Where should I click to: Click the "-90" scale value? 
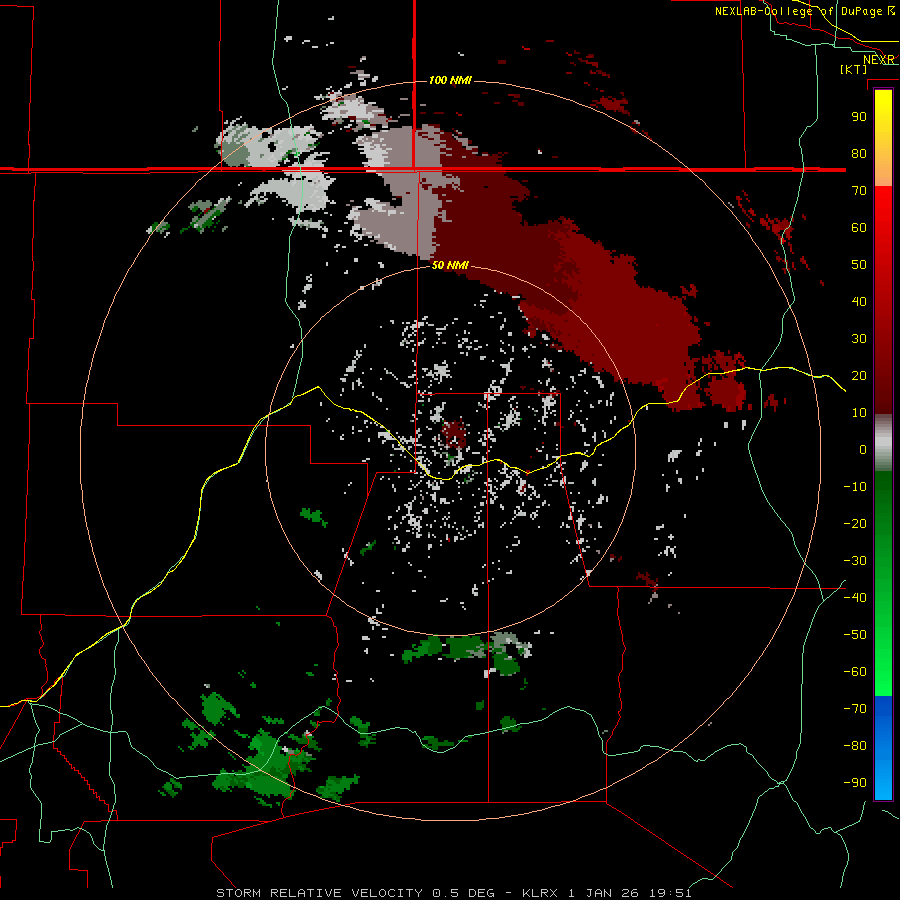pyautogui.click(x=855, y=783)
